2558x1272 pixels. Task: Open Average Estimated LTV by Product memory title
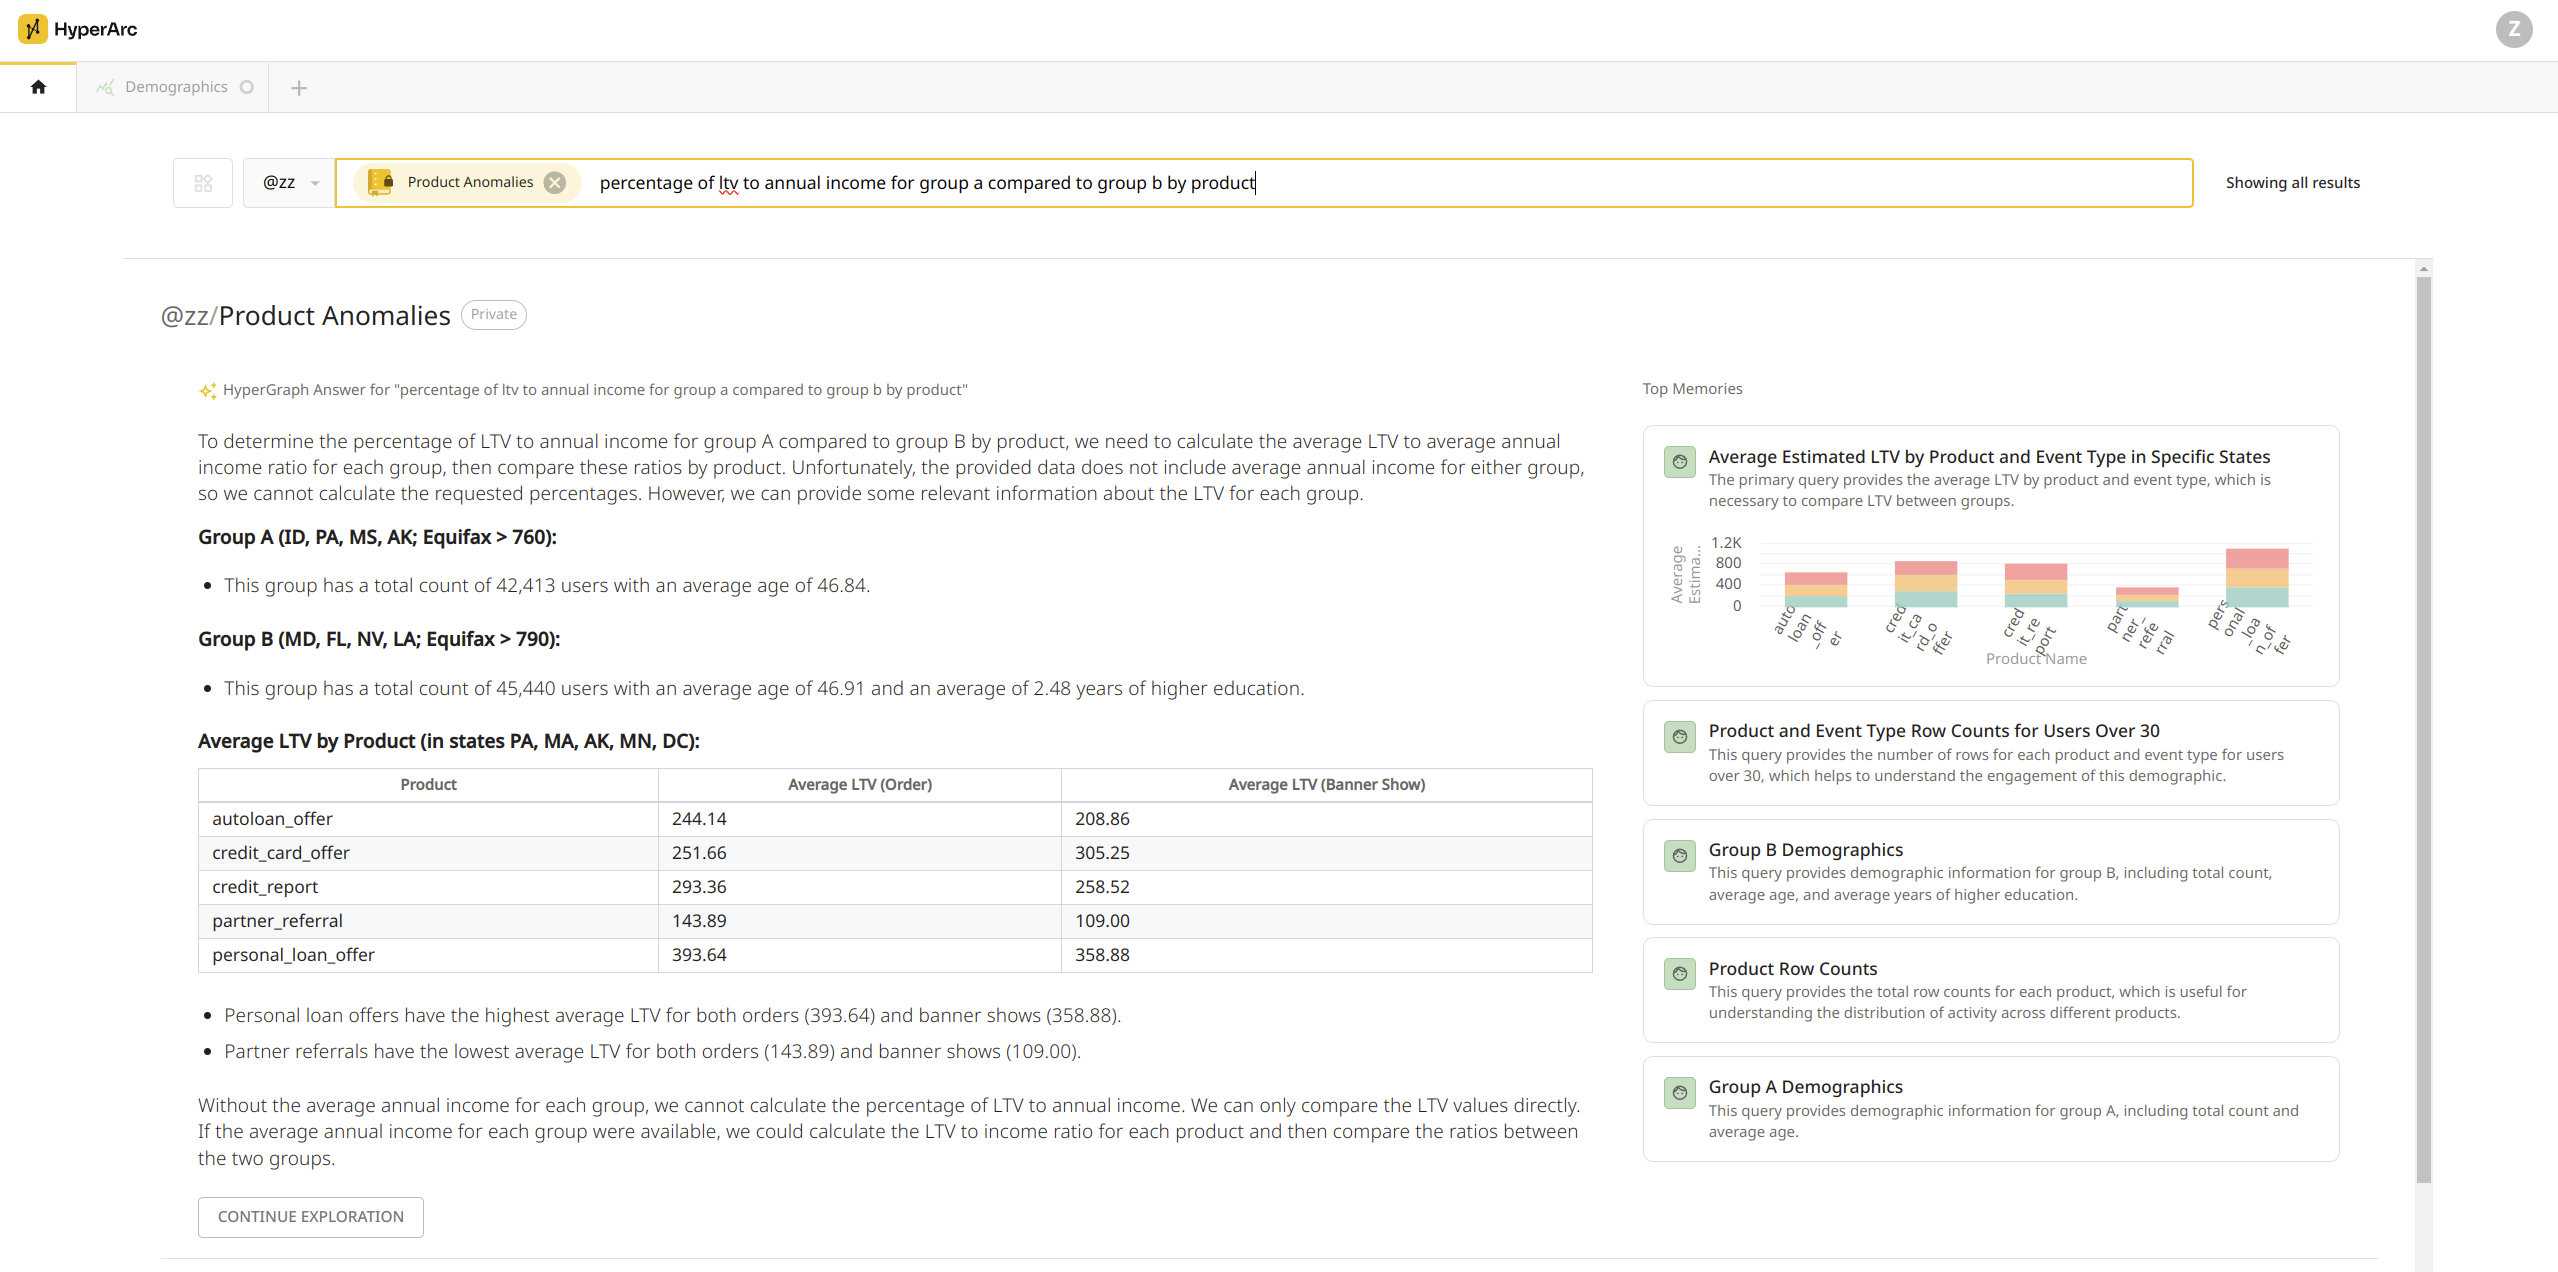tap(1989, 457)
